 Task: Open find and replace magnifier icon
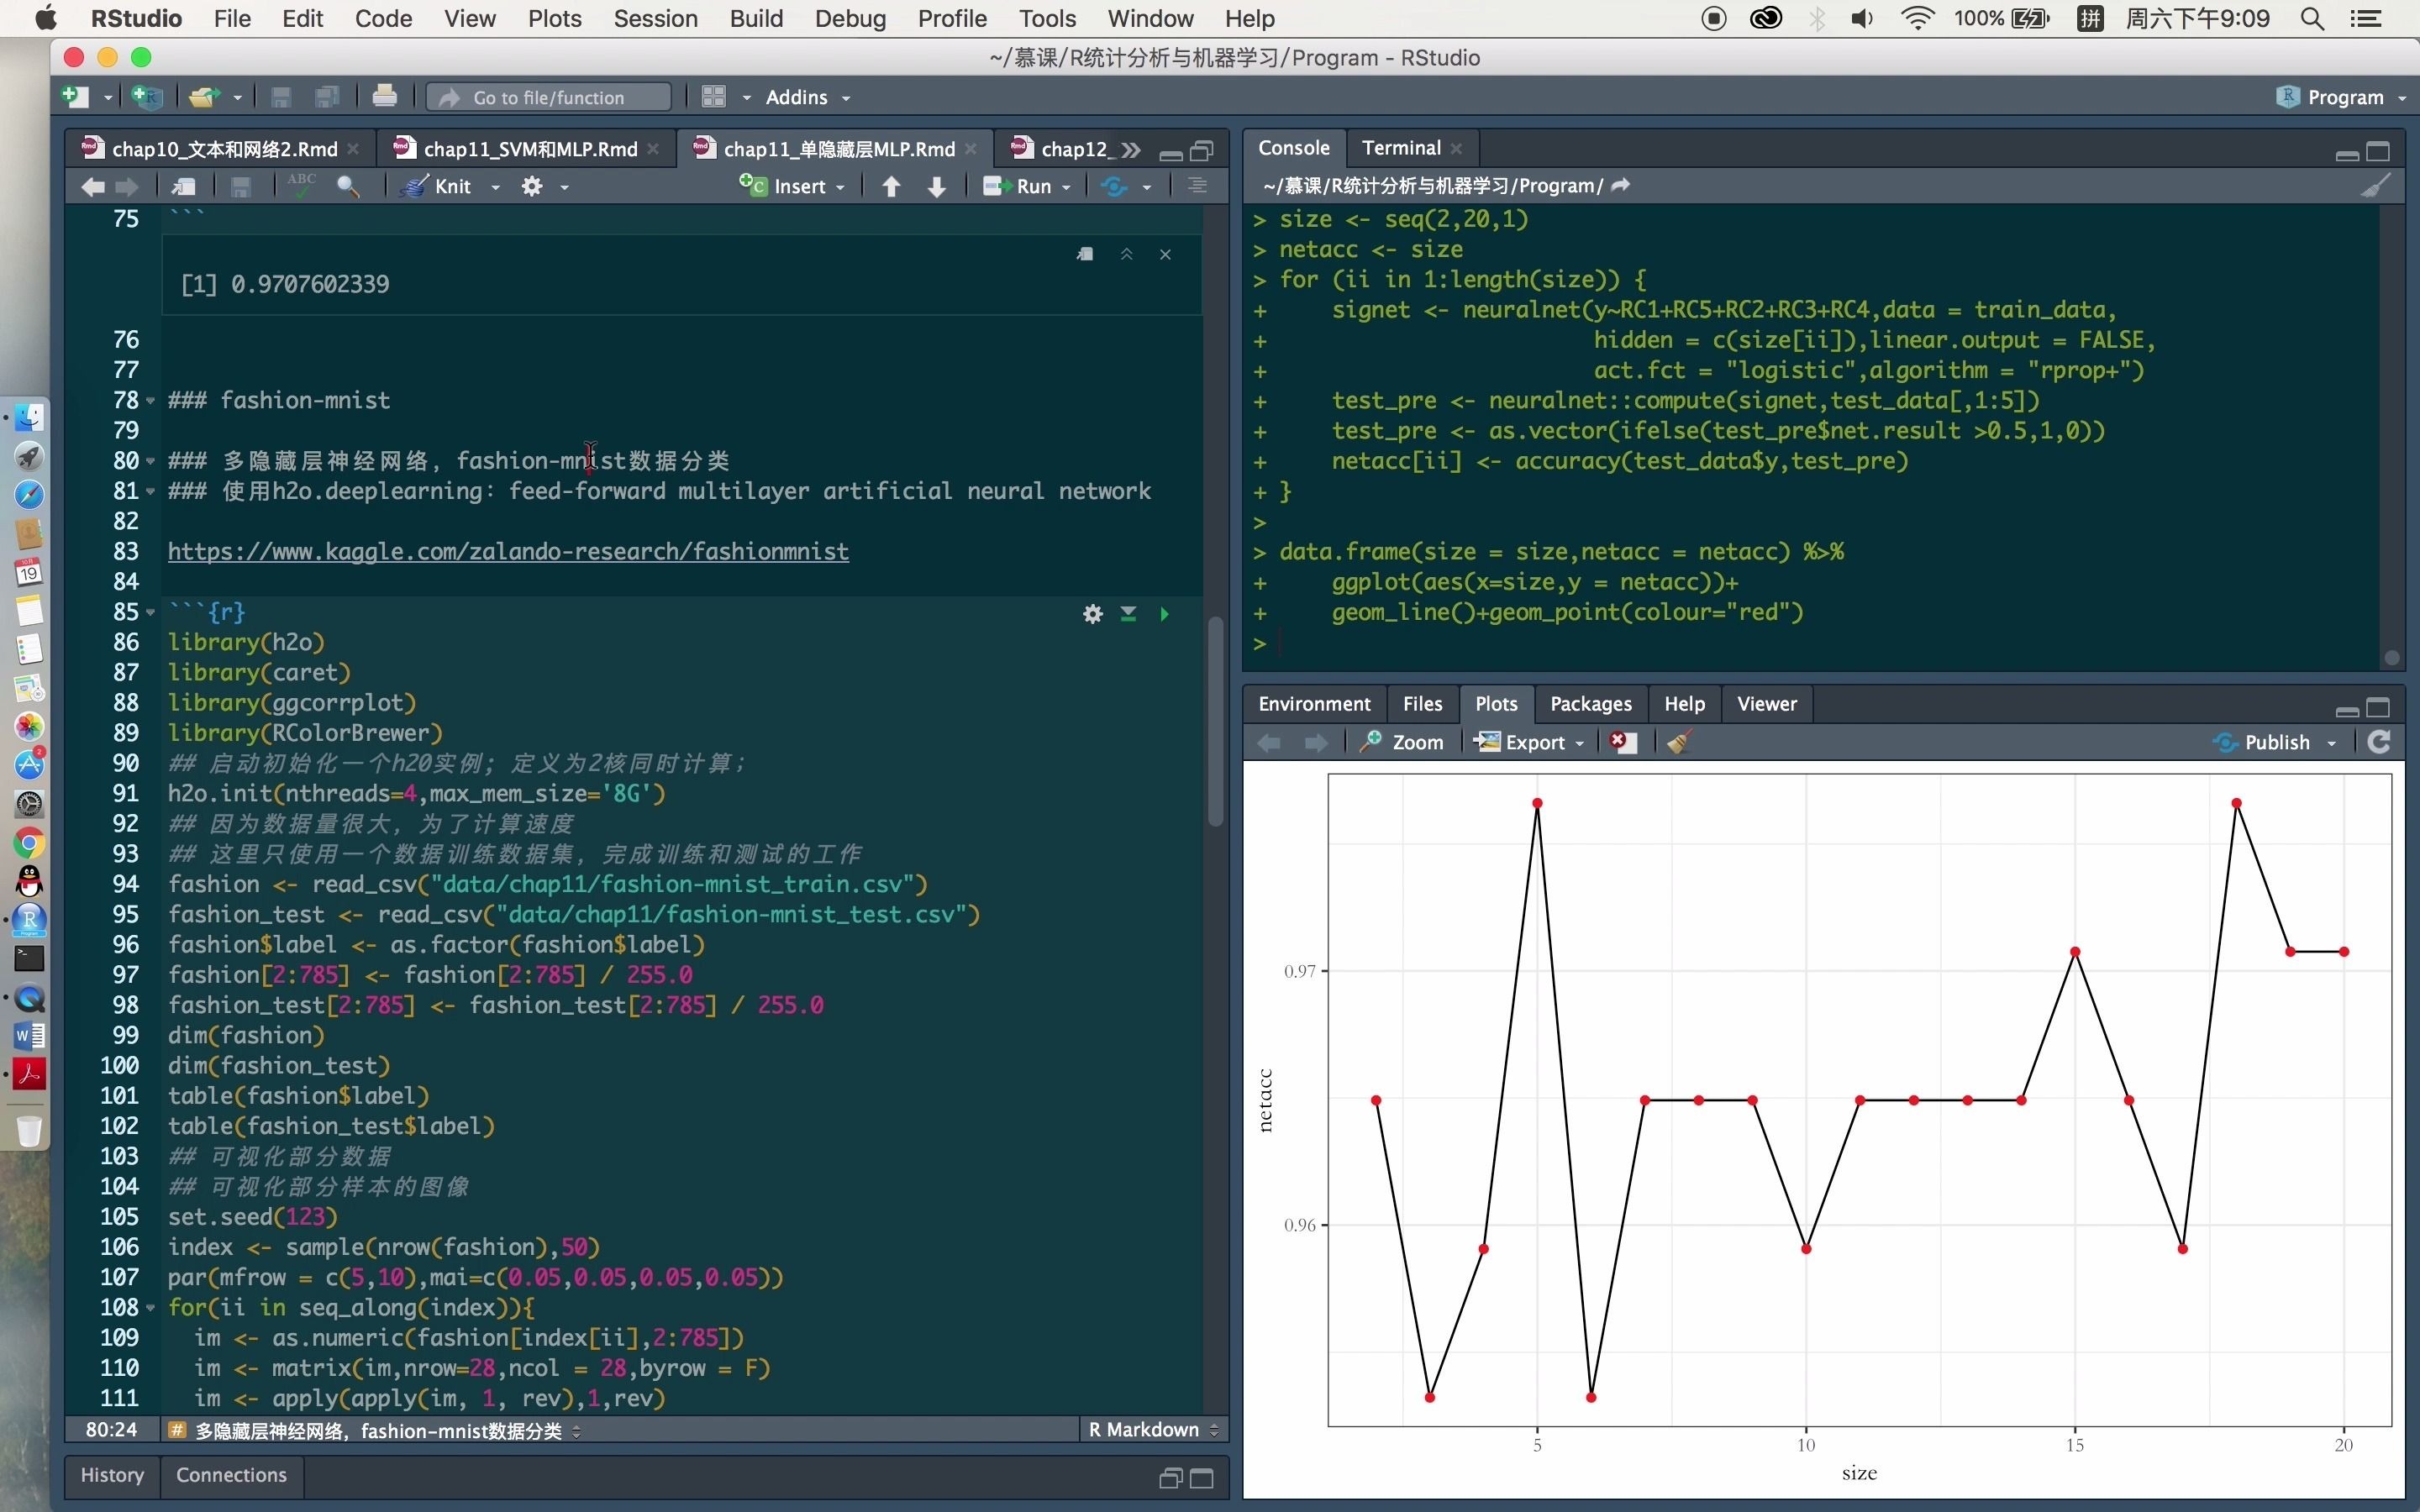pyautogui.click(x=349, y=186)
